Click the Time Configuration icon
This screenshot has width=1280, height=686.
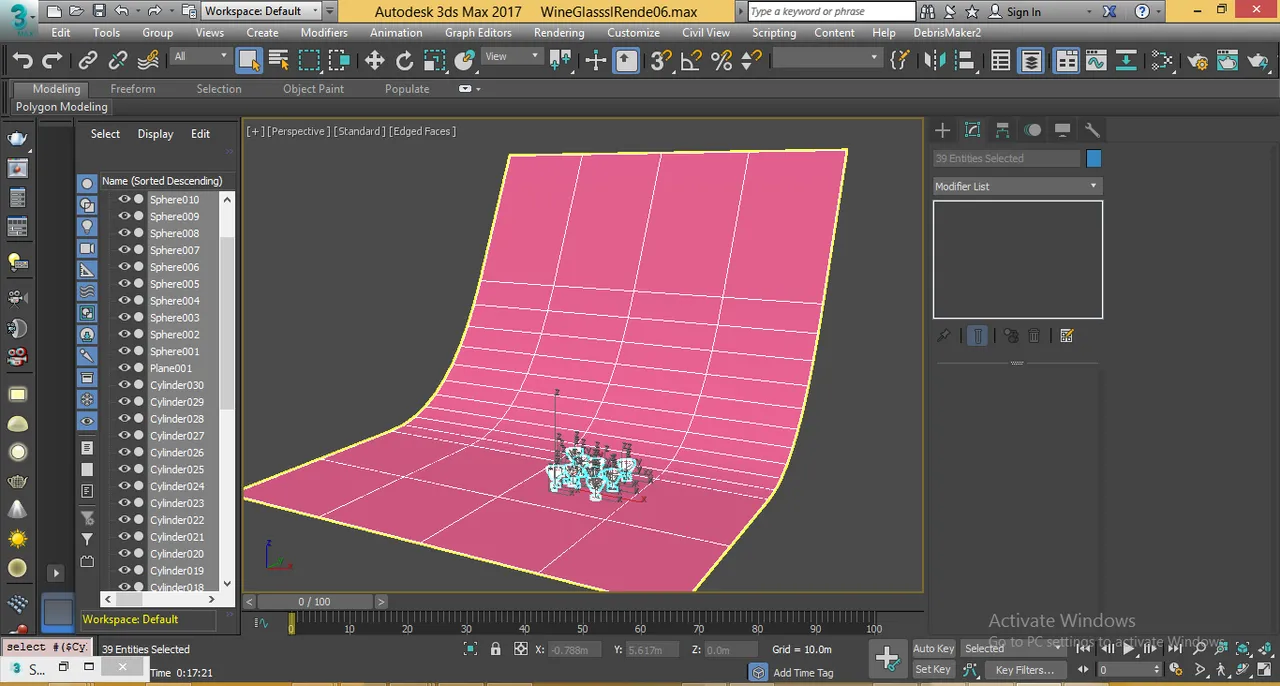[x=1177, y=669]
